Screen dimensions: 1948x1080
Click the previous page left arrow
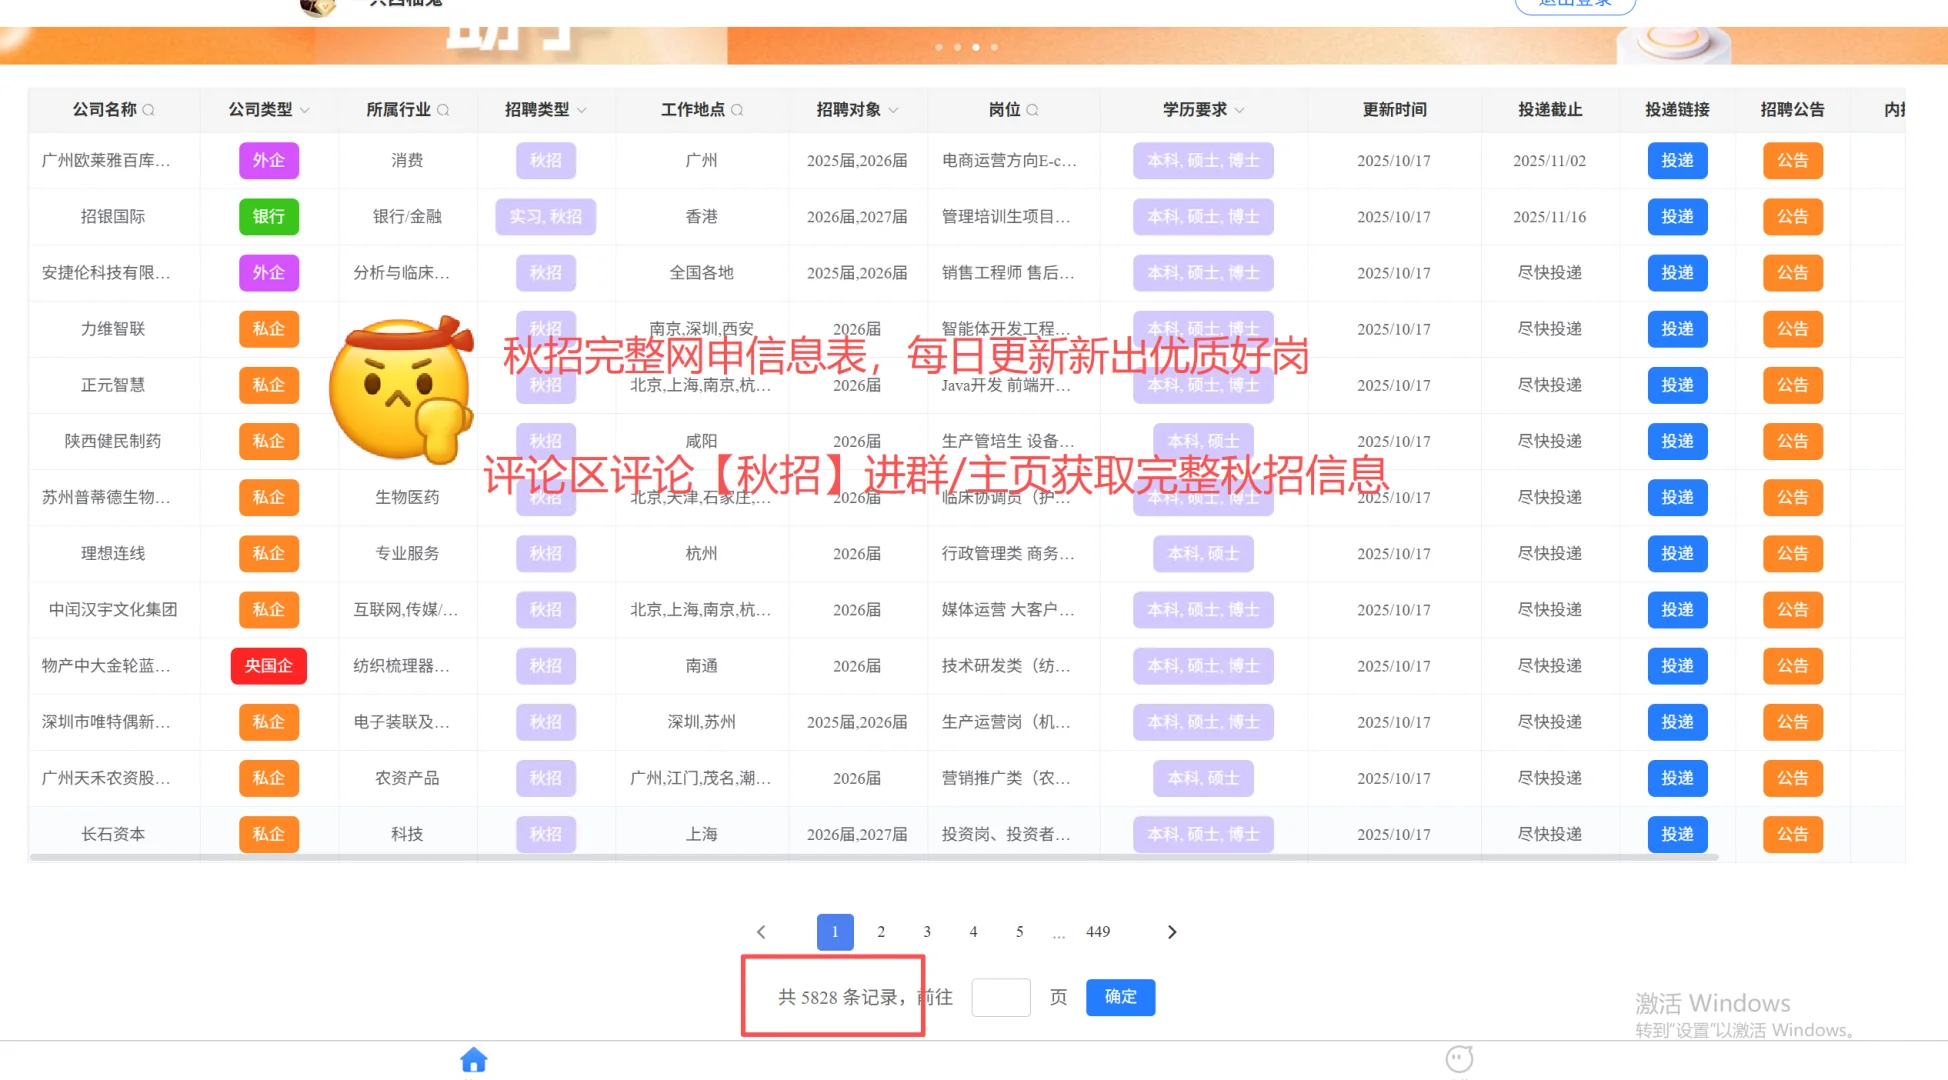[761, 932]
